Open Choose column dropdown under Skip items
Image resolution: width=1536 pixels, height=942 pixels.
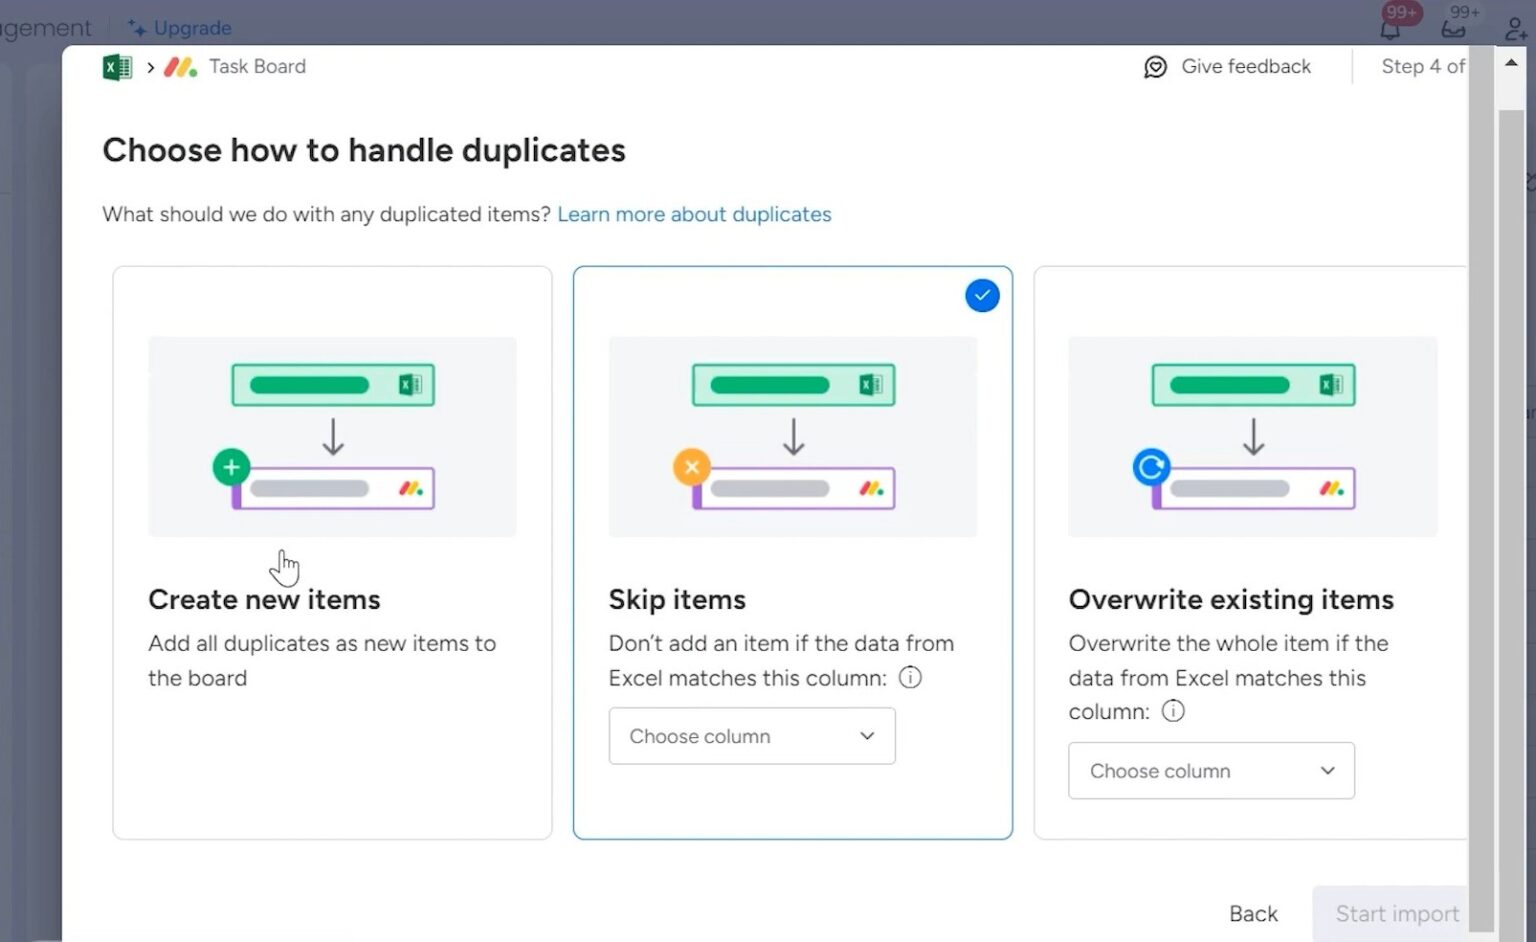(752, 736)
